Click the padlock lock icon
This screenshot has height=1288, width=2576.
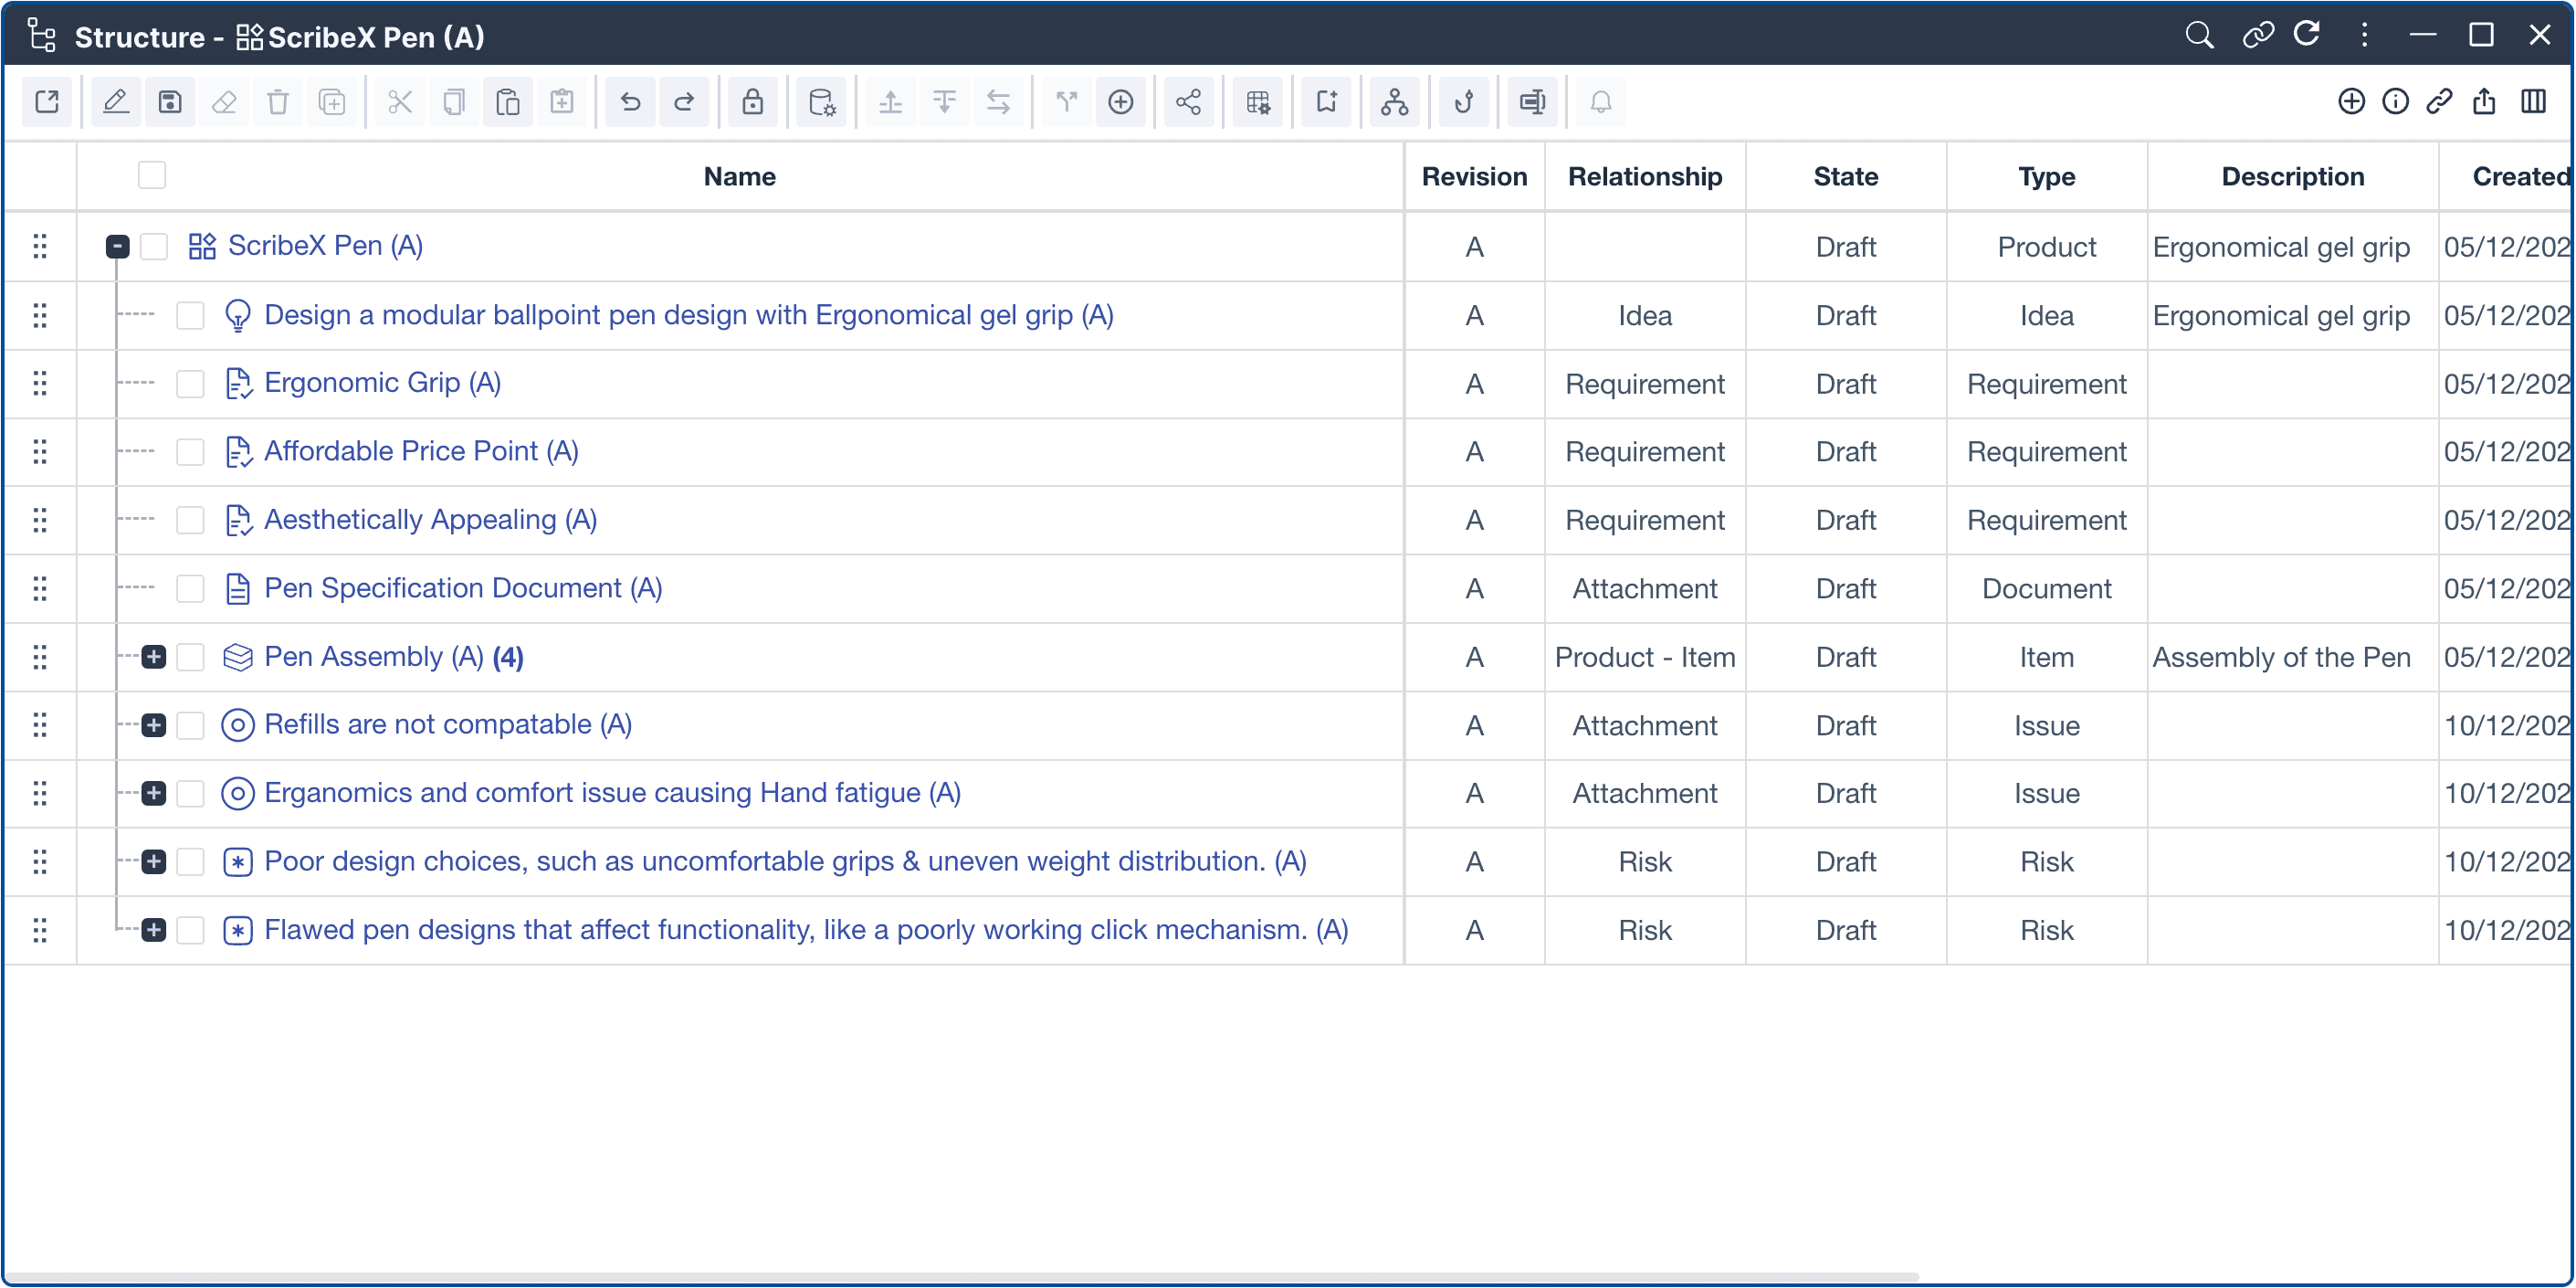[752, 102]
